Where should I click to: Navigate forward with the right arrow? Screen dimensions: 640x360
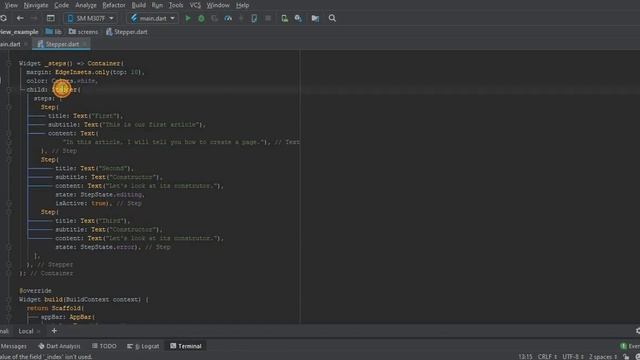[34, 18]
